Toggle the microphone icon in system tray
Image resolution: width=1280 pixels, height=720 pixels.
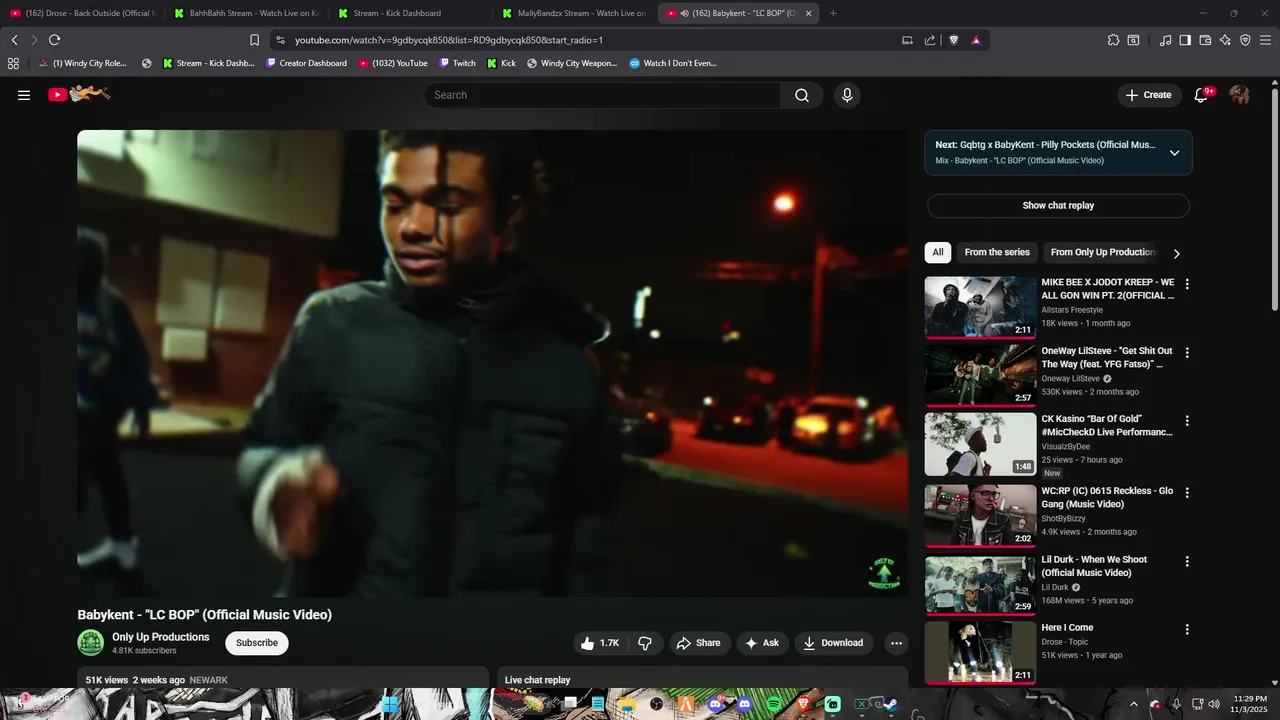1177,704
